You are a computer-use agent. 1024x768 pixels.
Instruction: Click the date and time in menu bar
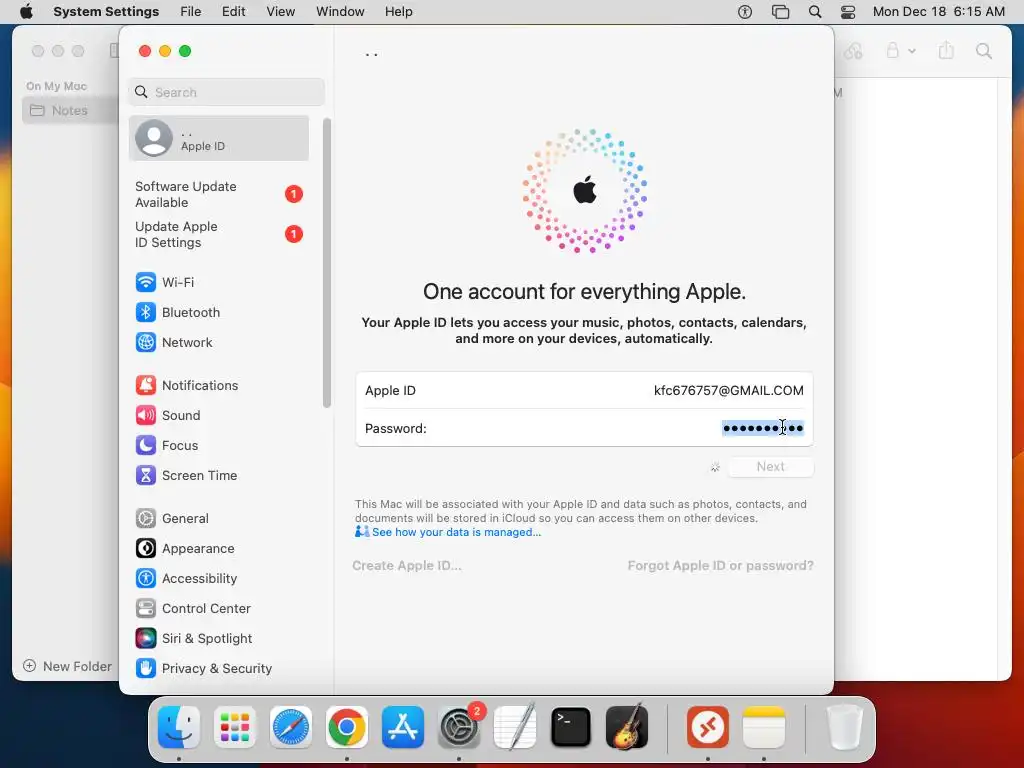938,12
